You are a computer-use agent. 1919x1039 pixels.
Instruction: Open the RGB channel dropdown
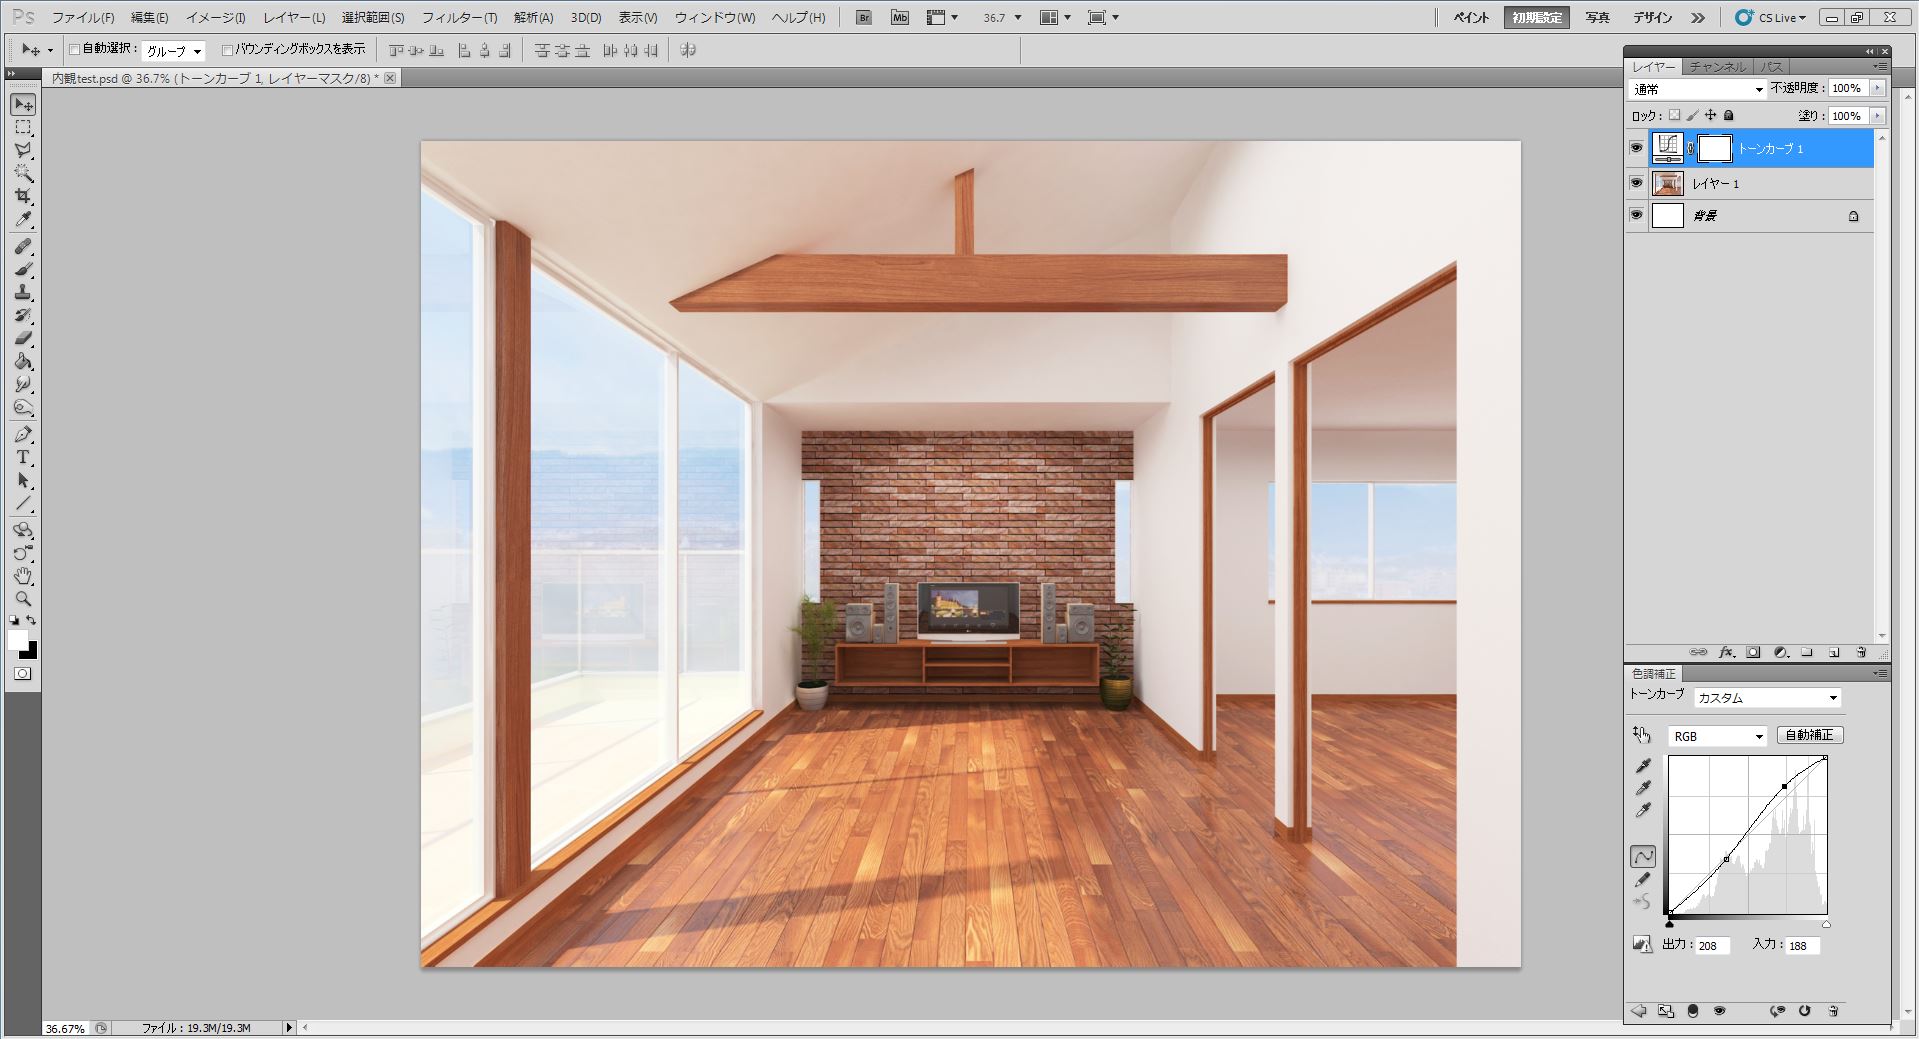pos(1717,736)
